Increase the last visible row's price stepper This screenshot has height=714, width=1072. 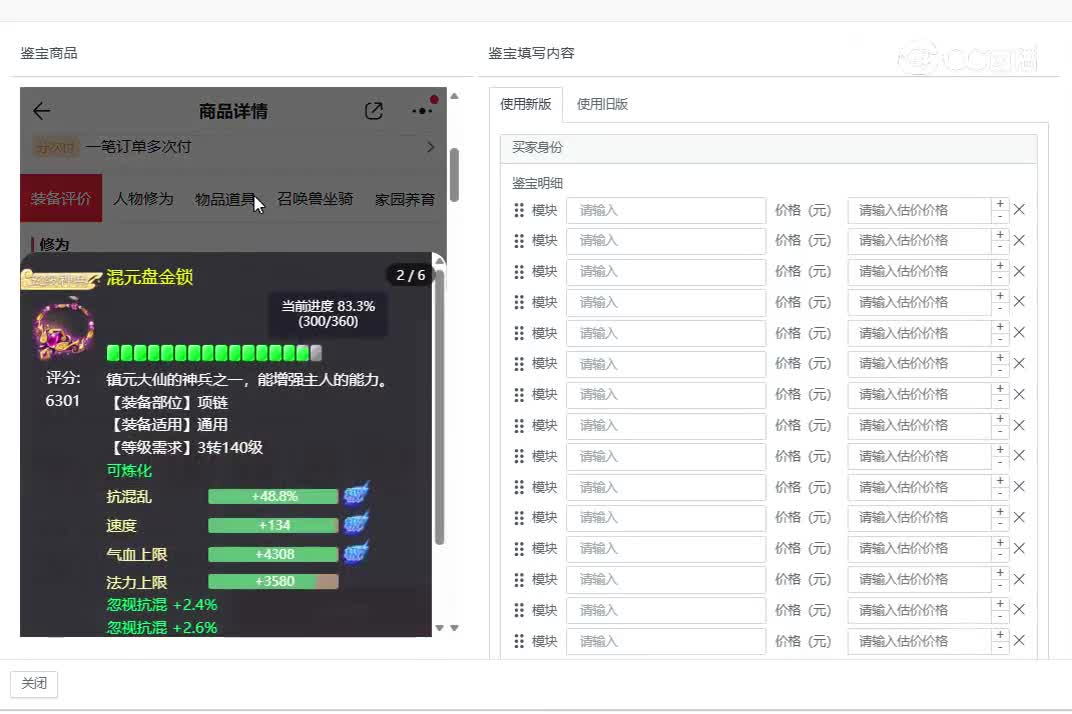click(1000, 635)
